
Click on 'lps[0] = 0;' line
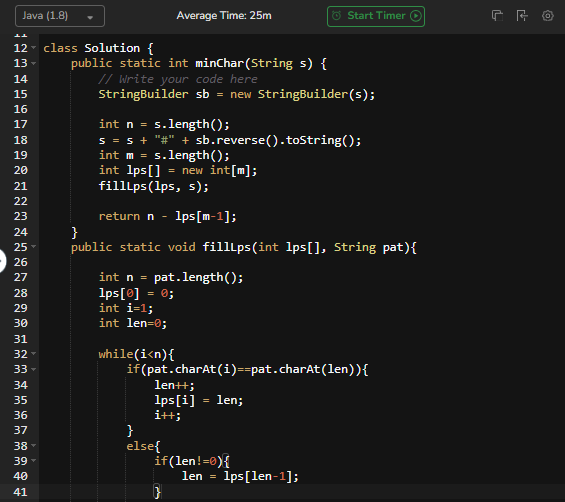pyautogui.click(x=136, y=293)
